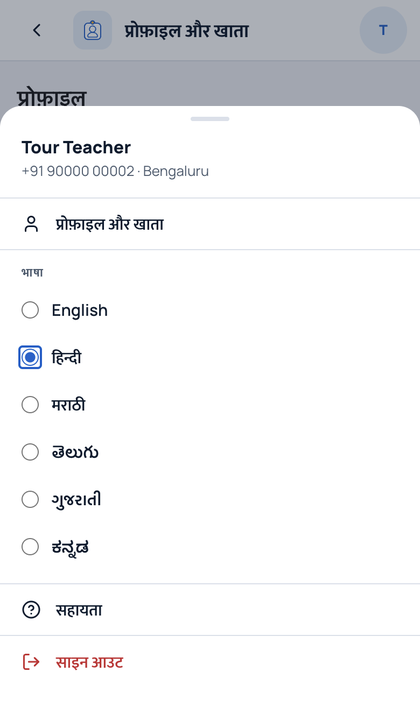Click the red sign-out arrow icon
The image size is (420, 707).
point(31,662)
